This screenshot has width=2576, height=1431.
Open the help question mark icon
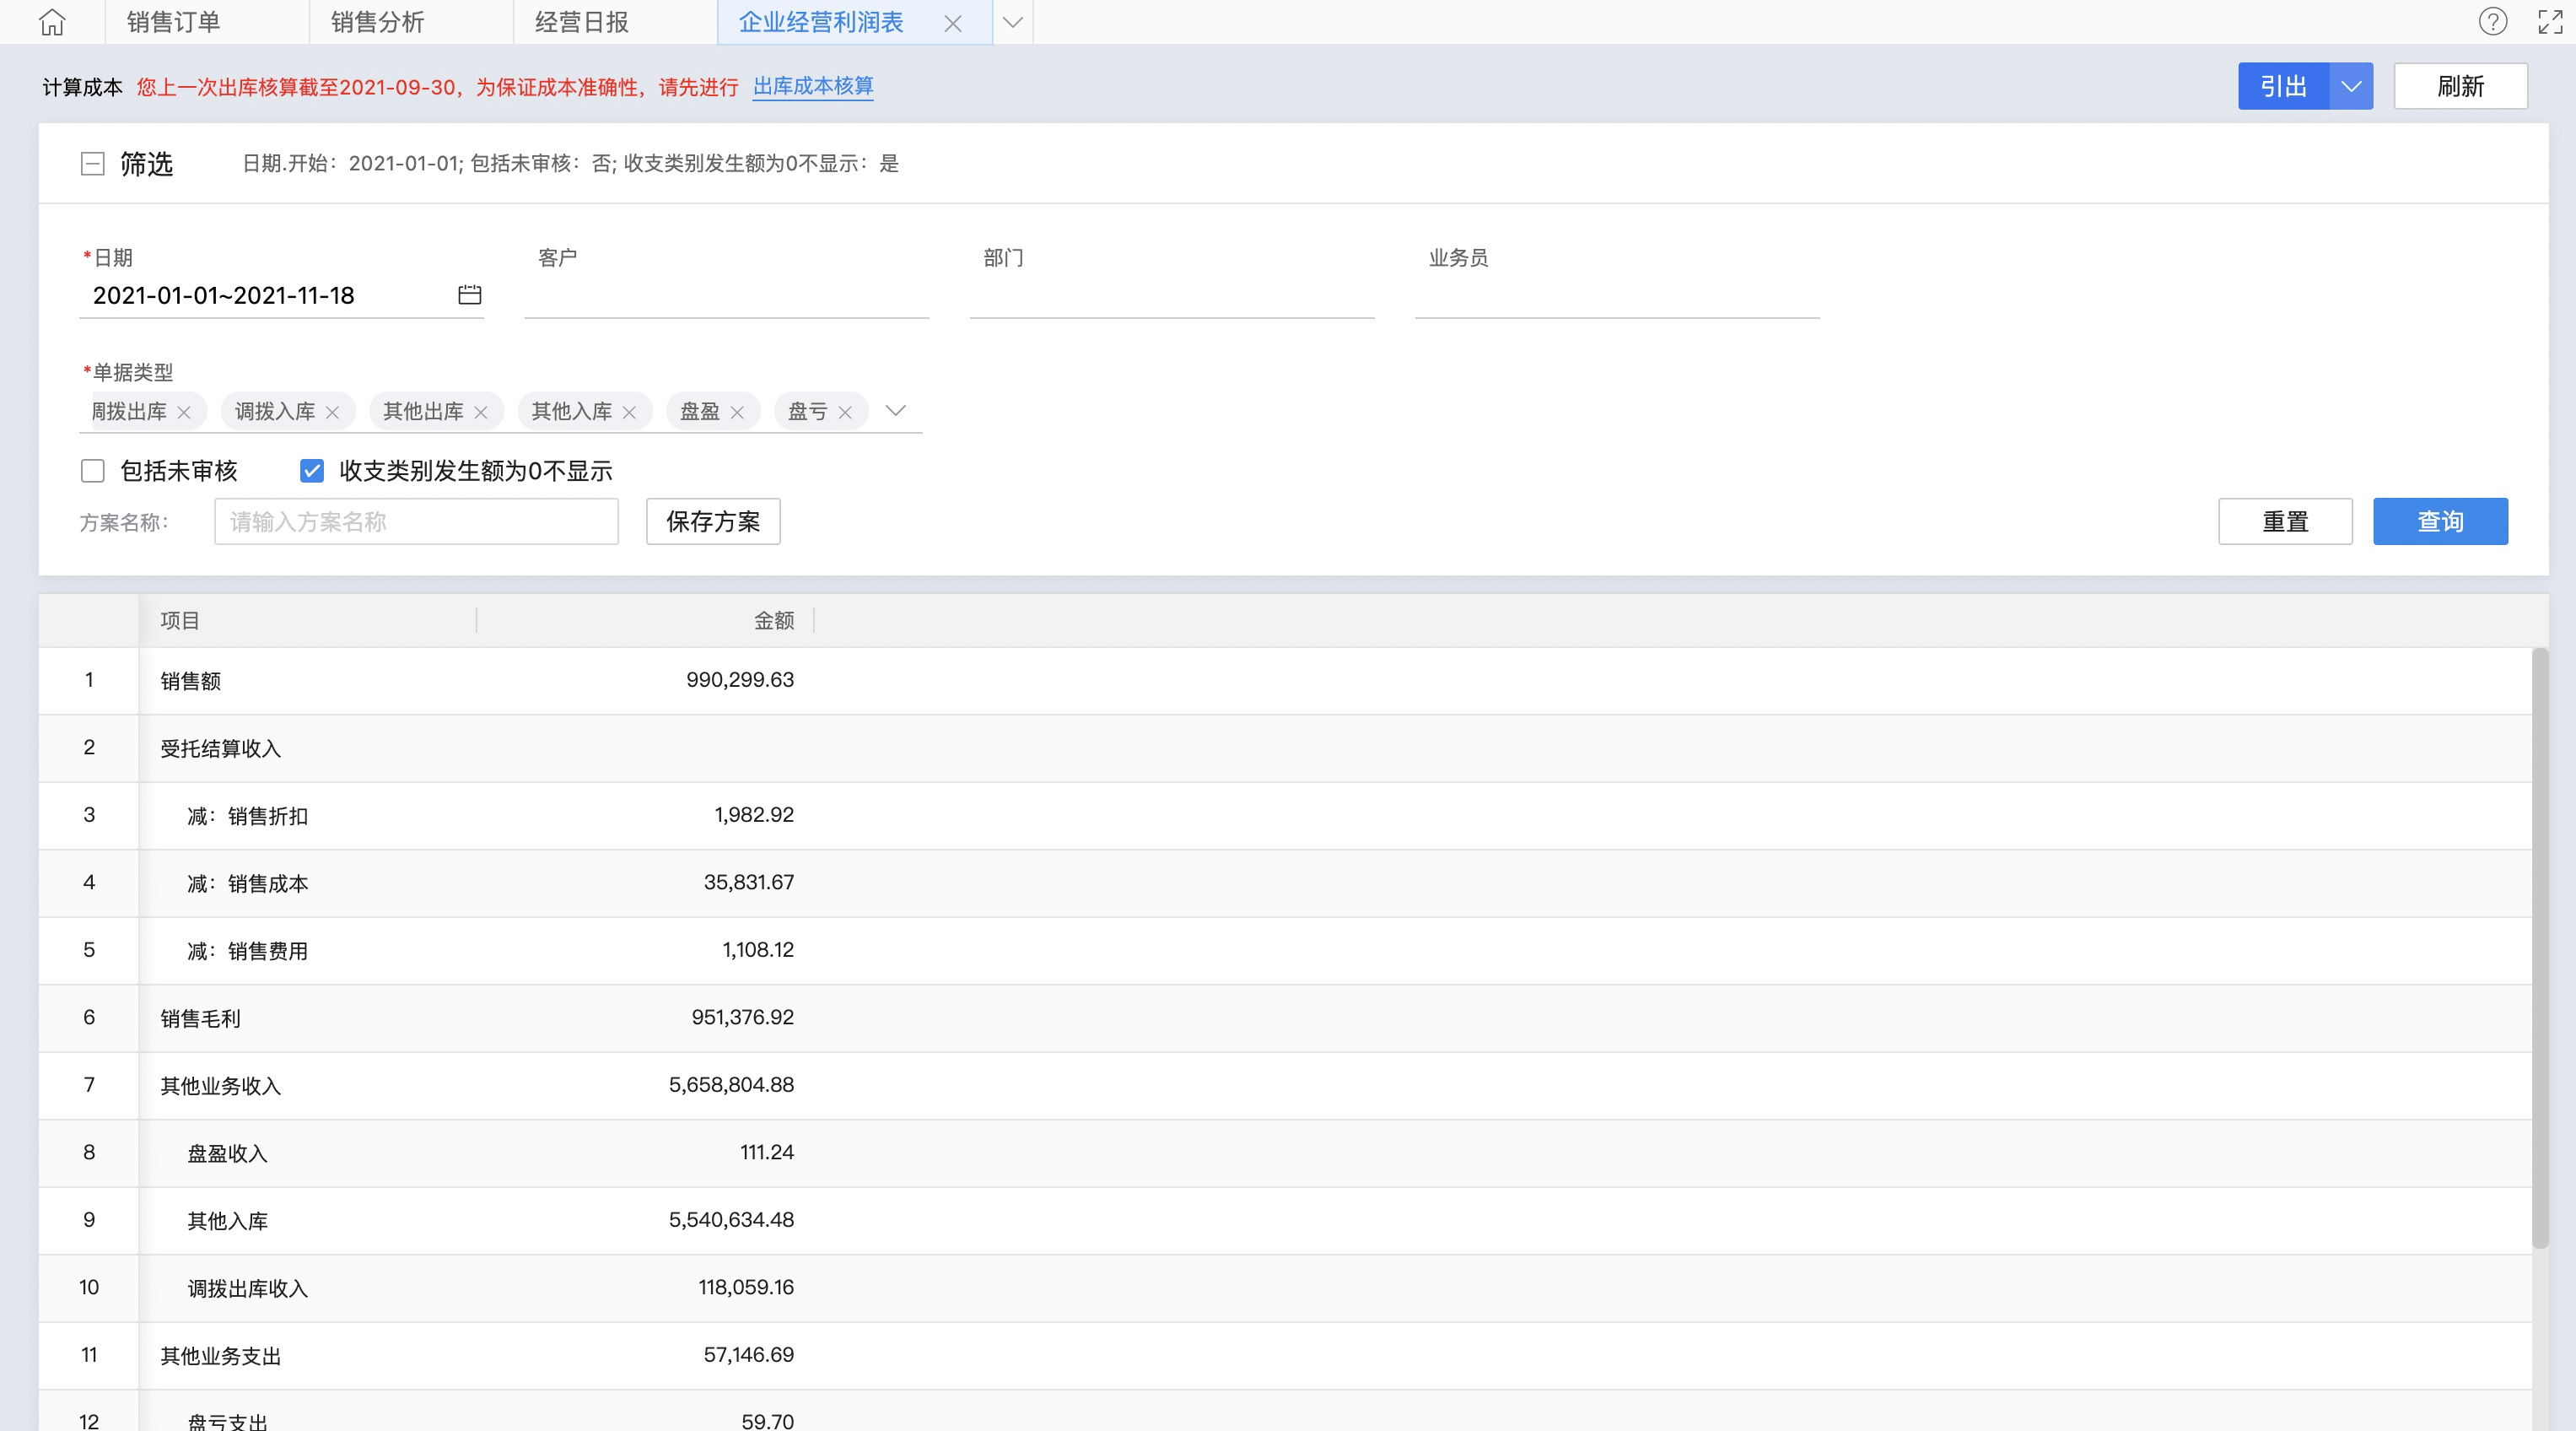[x=2492, y=22]
